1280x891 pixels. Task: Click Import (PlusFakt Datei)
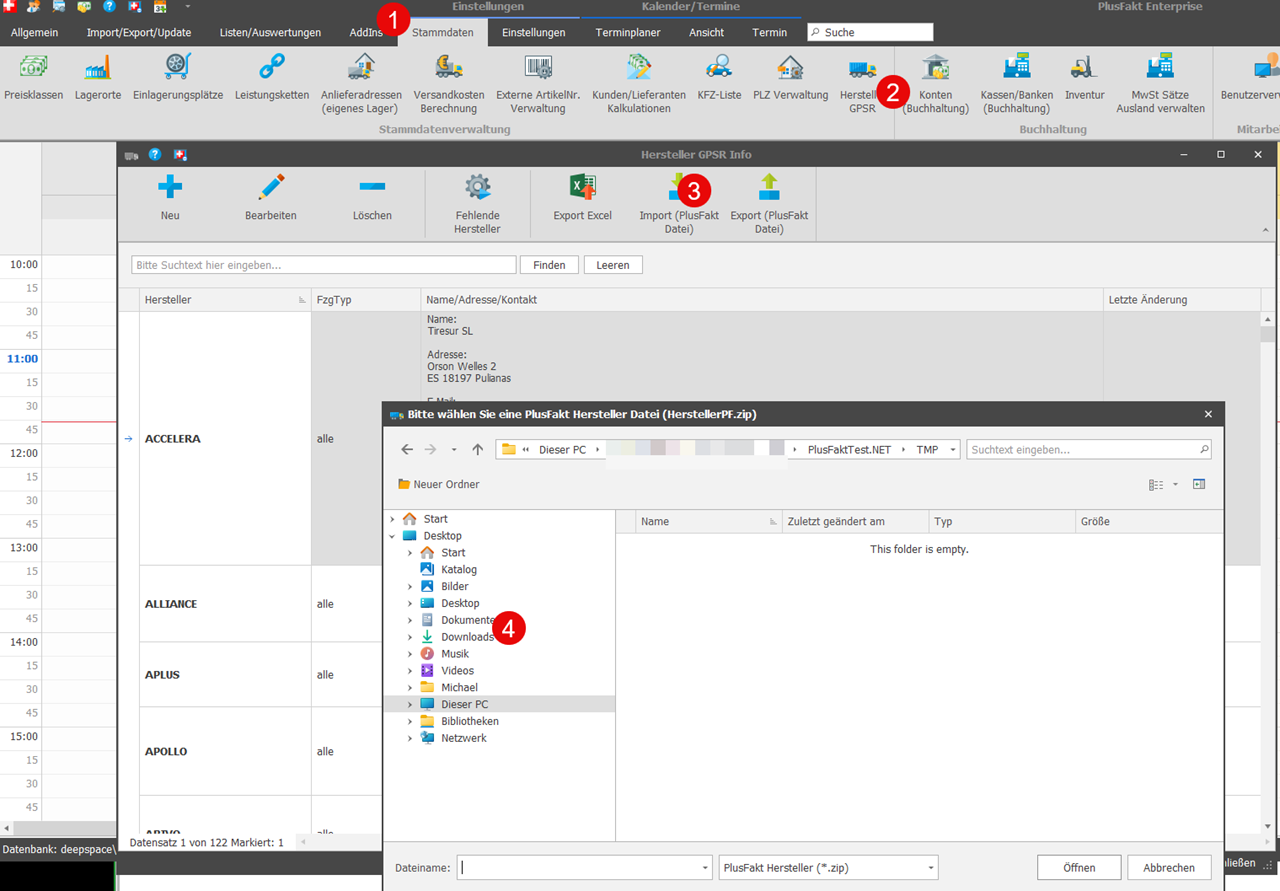[x=679, y=204]
